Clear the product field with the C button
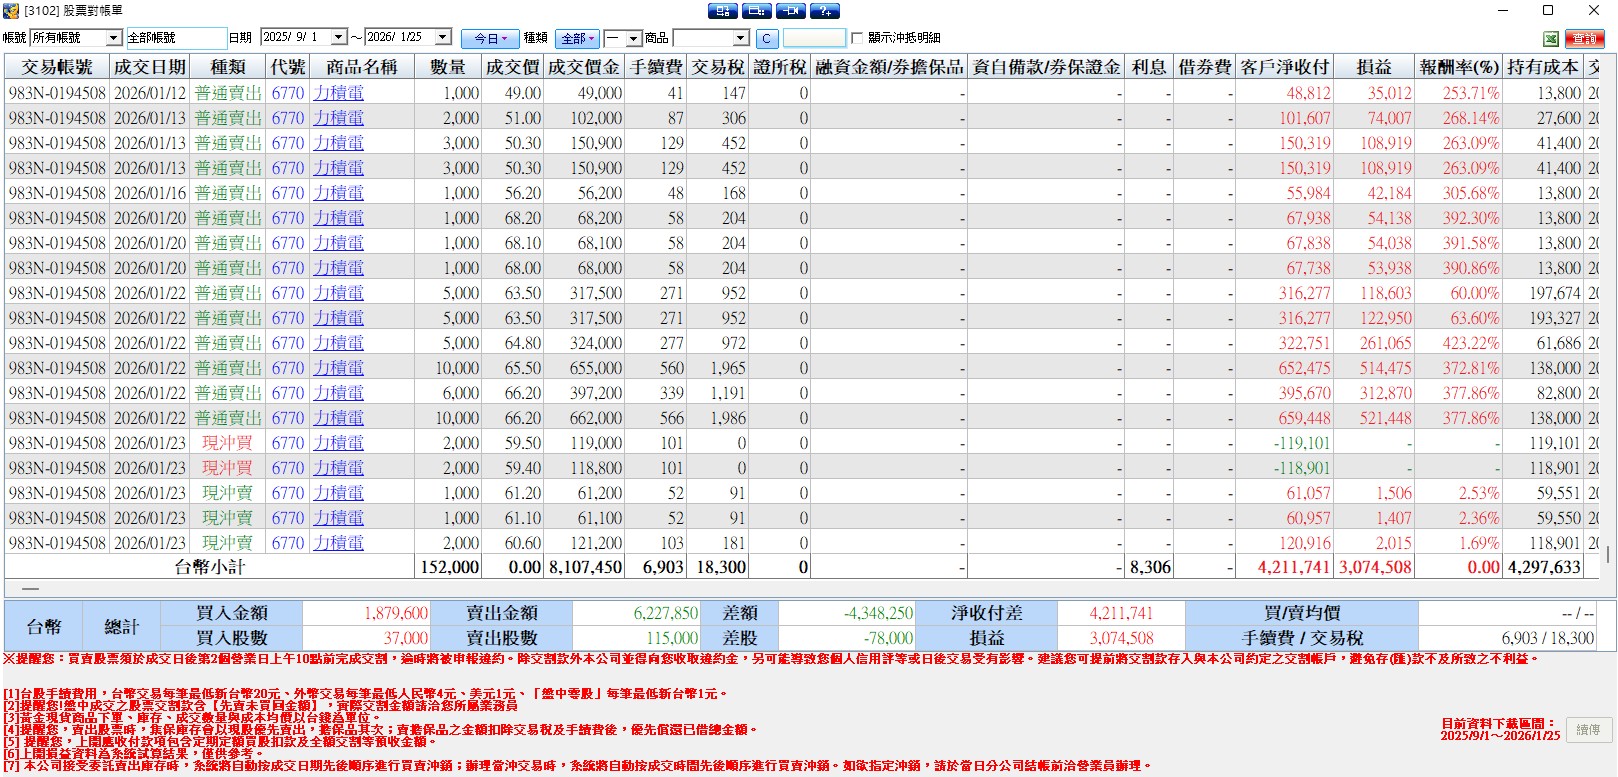The image size is (1618, 777). [766, 38]
